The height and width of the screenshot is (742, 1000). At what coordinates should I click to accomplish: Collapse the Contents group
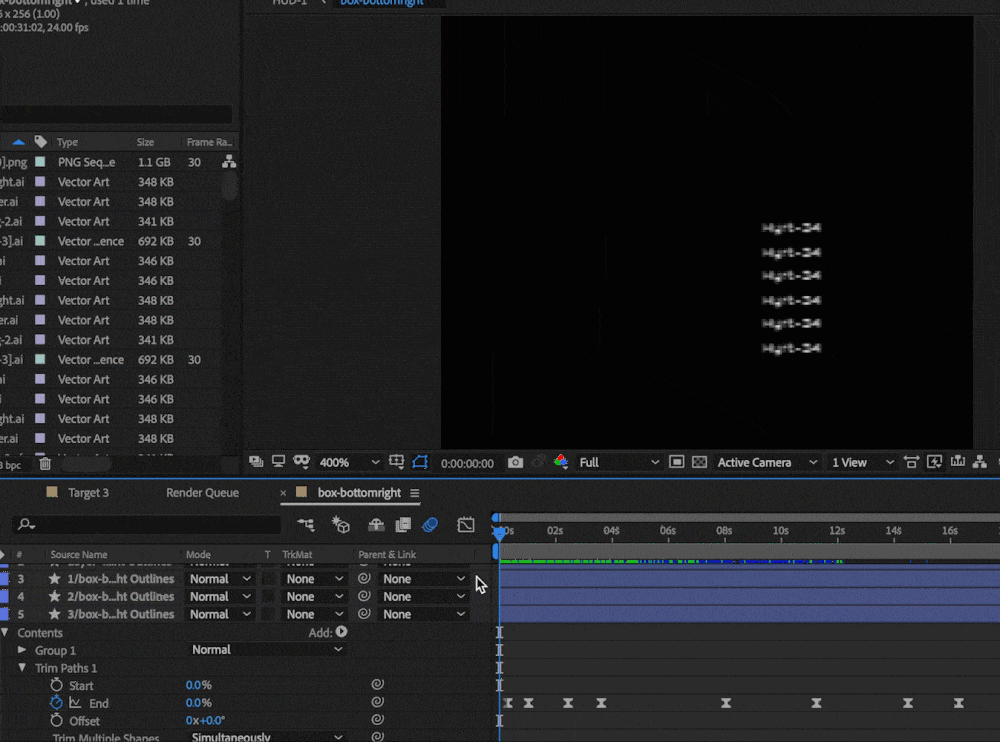[5, 632]
